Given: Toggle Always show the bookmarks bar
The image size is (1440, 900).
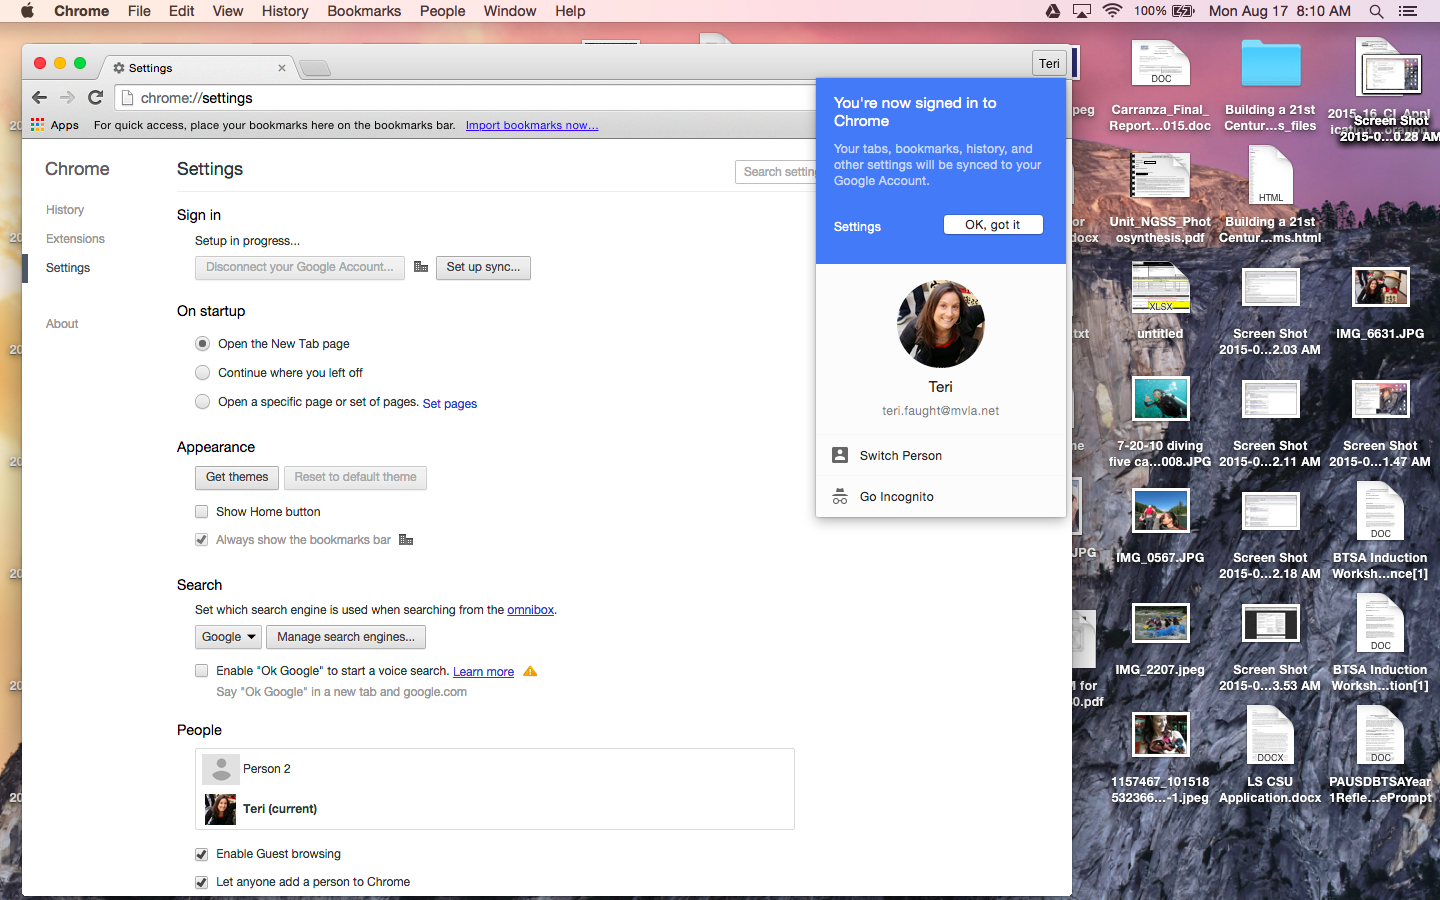Looking at the screenshot, I should 202,540.
